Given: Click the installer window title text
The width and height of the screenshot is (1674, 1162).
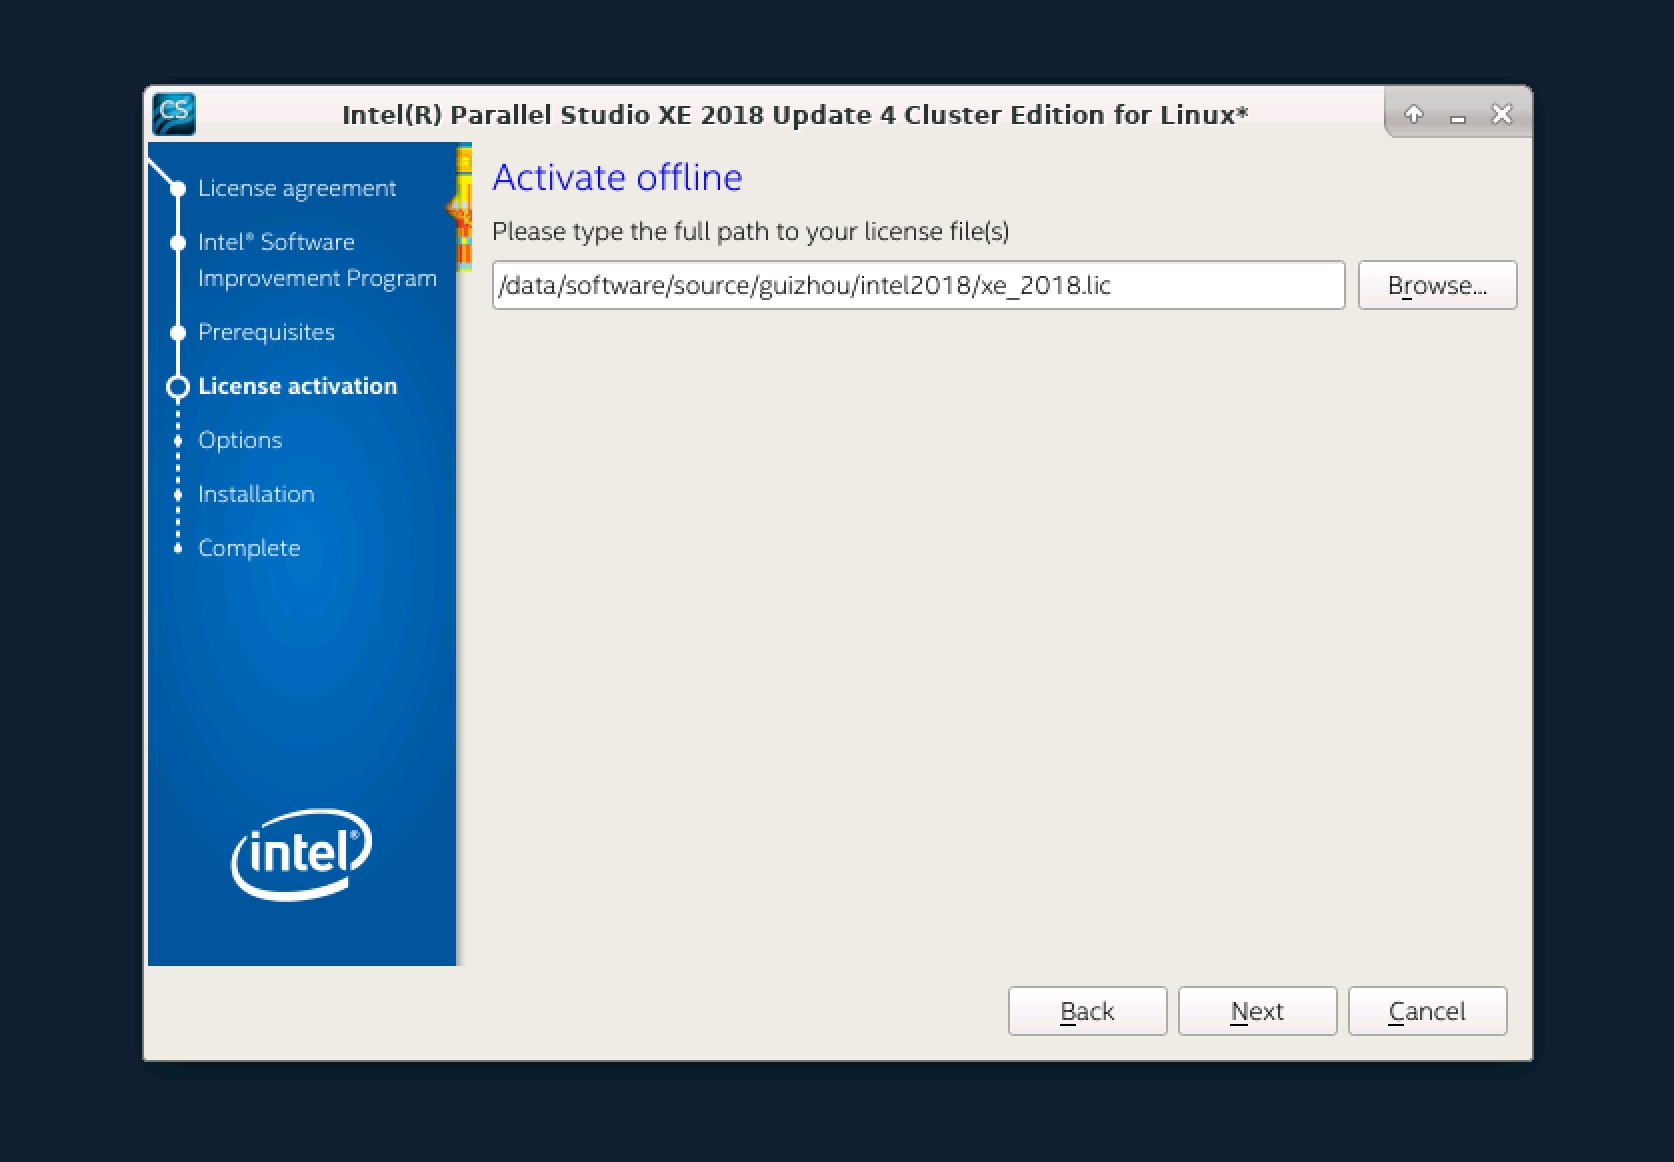Looking at the screenshot, I should point(794,115).
